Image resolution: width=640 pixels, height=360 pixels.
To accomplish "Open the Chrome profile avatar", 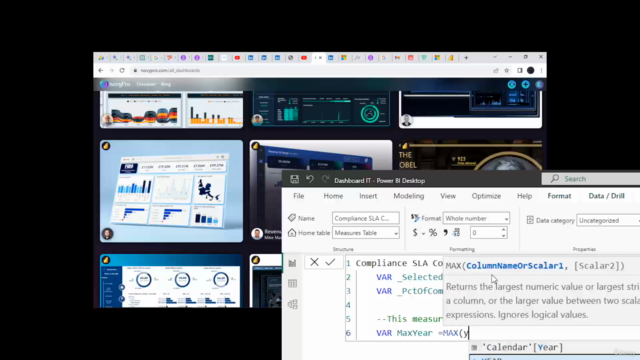I will pos(531,70).
